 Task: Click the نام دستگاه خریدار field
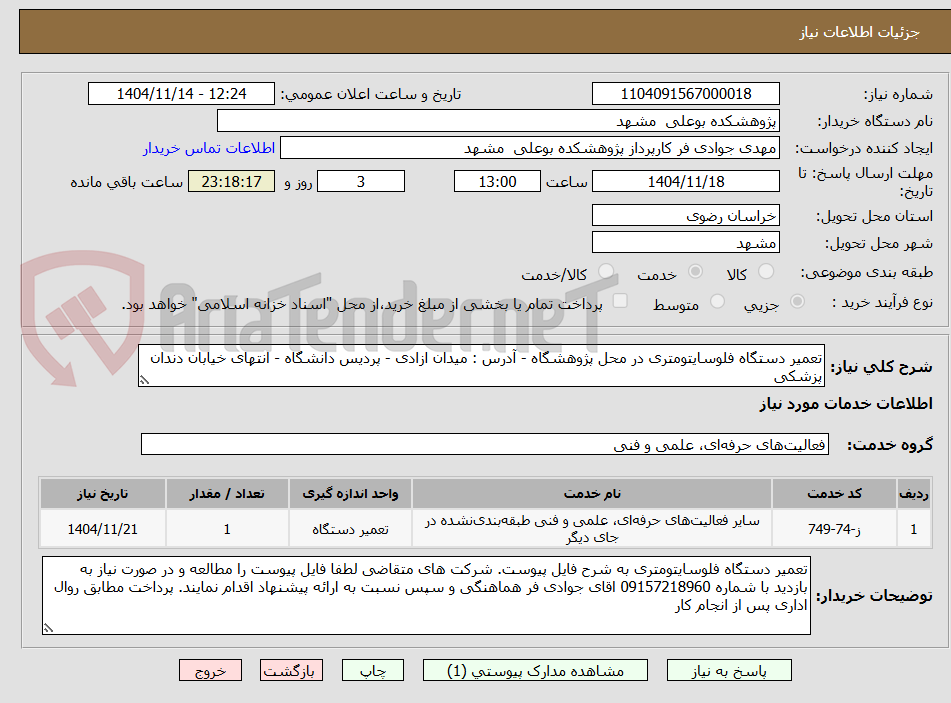point(498,121)
